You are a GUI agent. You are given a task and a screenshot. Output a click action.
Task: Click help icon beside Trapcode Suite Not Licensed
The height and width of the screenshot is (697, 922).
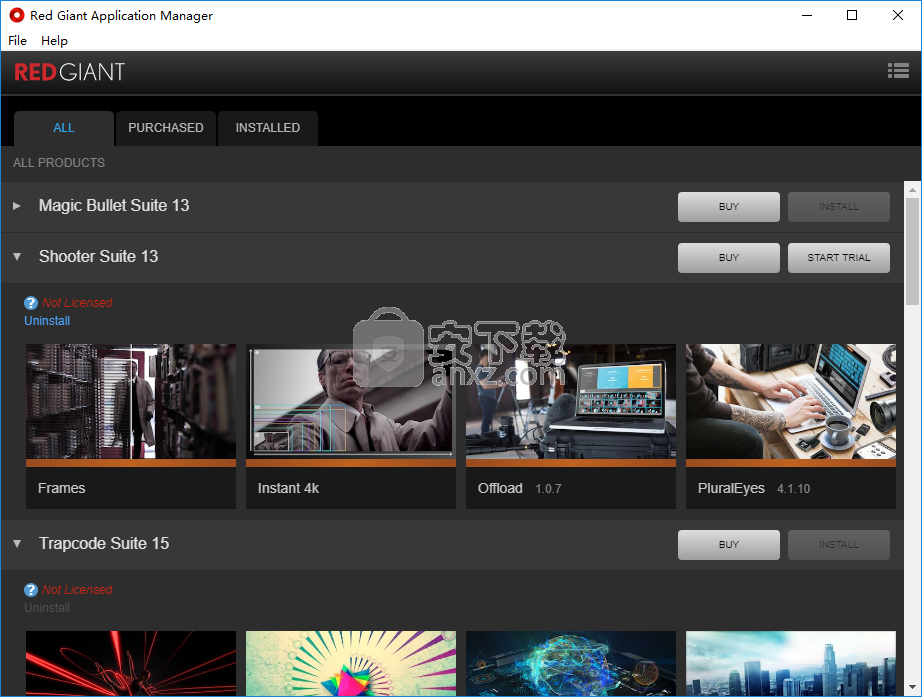(31, 590)
